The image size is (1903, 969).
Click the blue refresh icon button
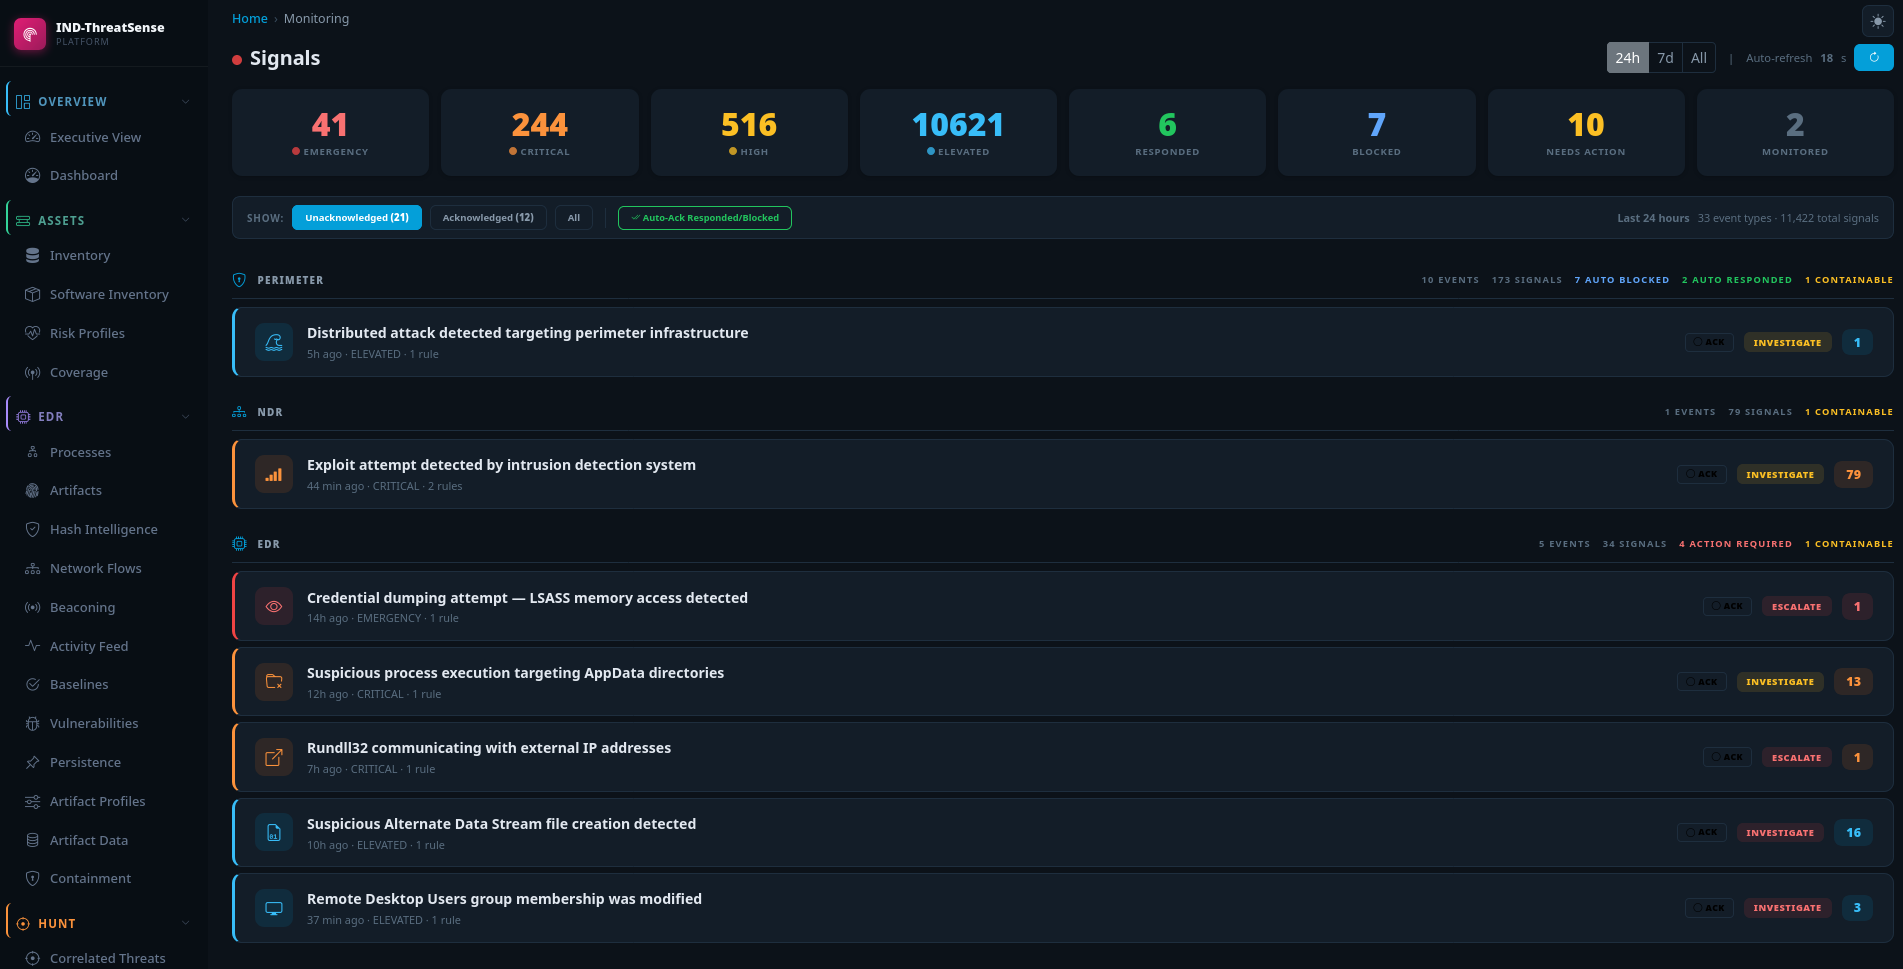[1873, 58]
